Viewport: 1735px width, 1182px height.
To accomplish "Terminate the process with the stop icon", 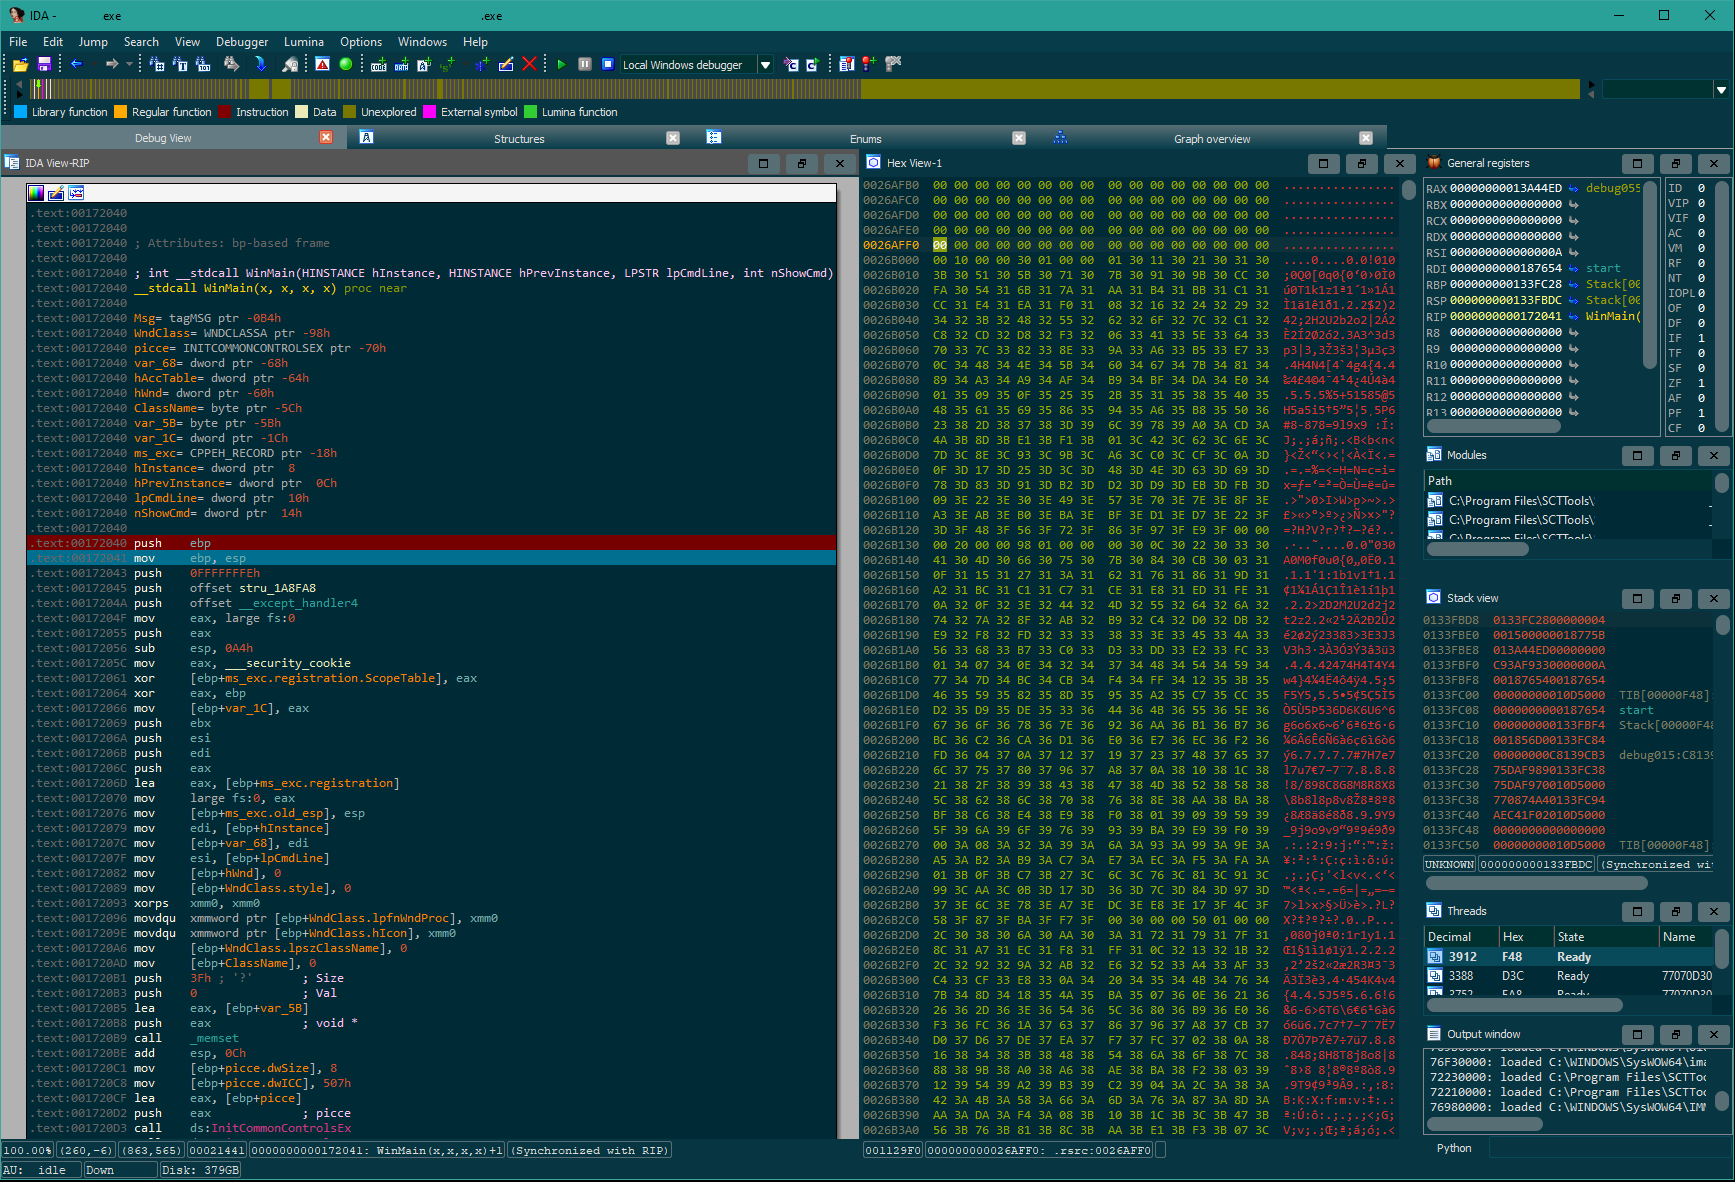I will (x=607, y=64).
